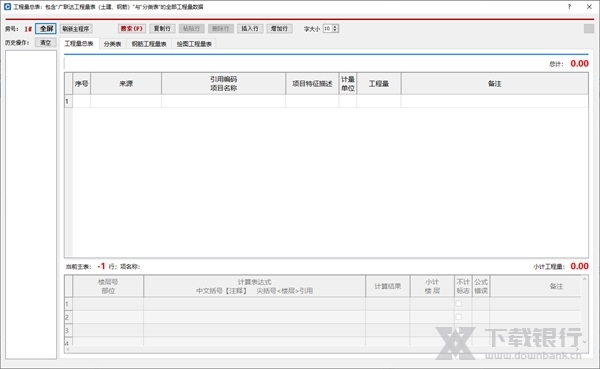
Task: Click the 项目特征描述 column header
Action: coord(312,83)
